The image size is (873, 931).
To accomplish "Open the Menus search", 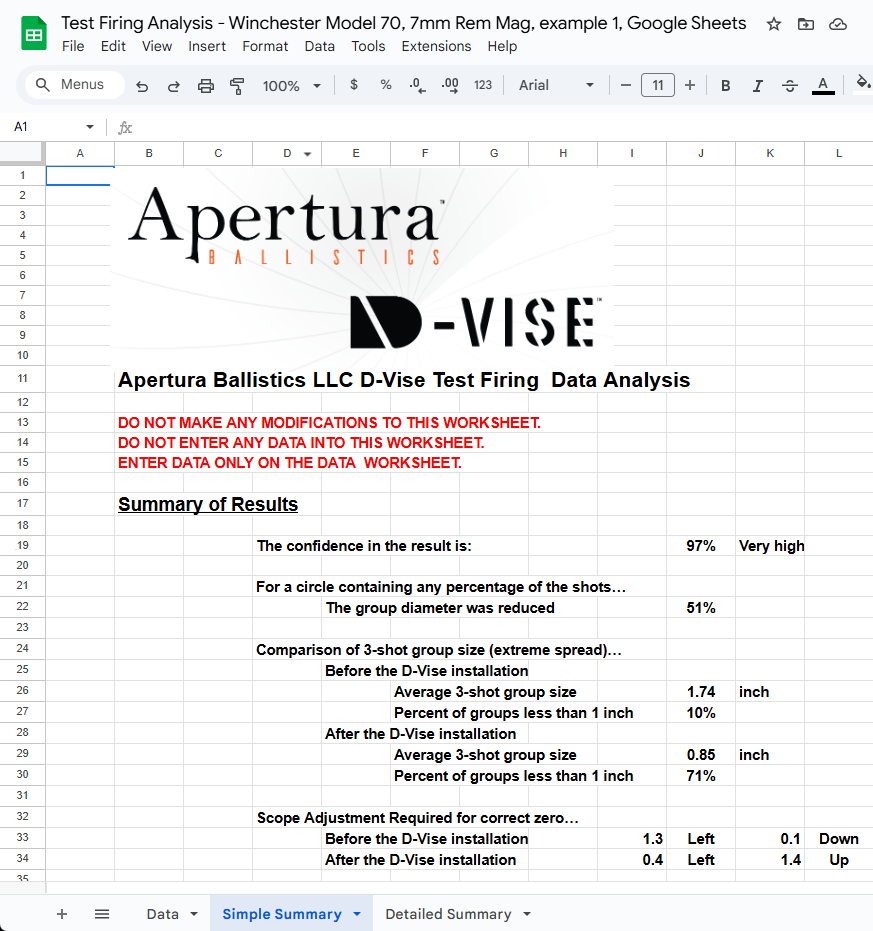I will [x=72, y=85].
